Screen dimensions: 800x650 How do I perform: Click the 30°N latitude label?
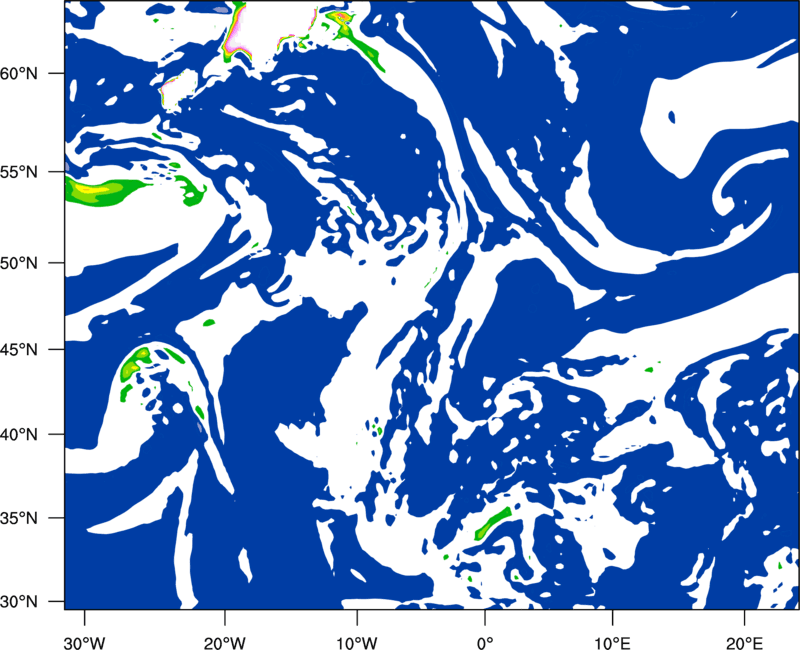pos(19,602)
